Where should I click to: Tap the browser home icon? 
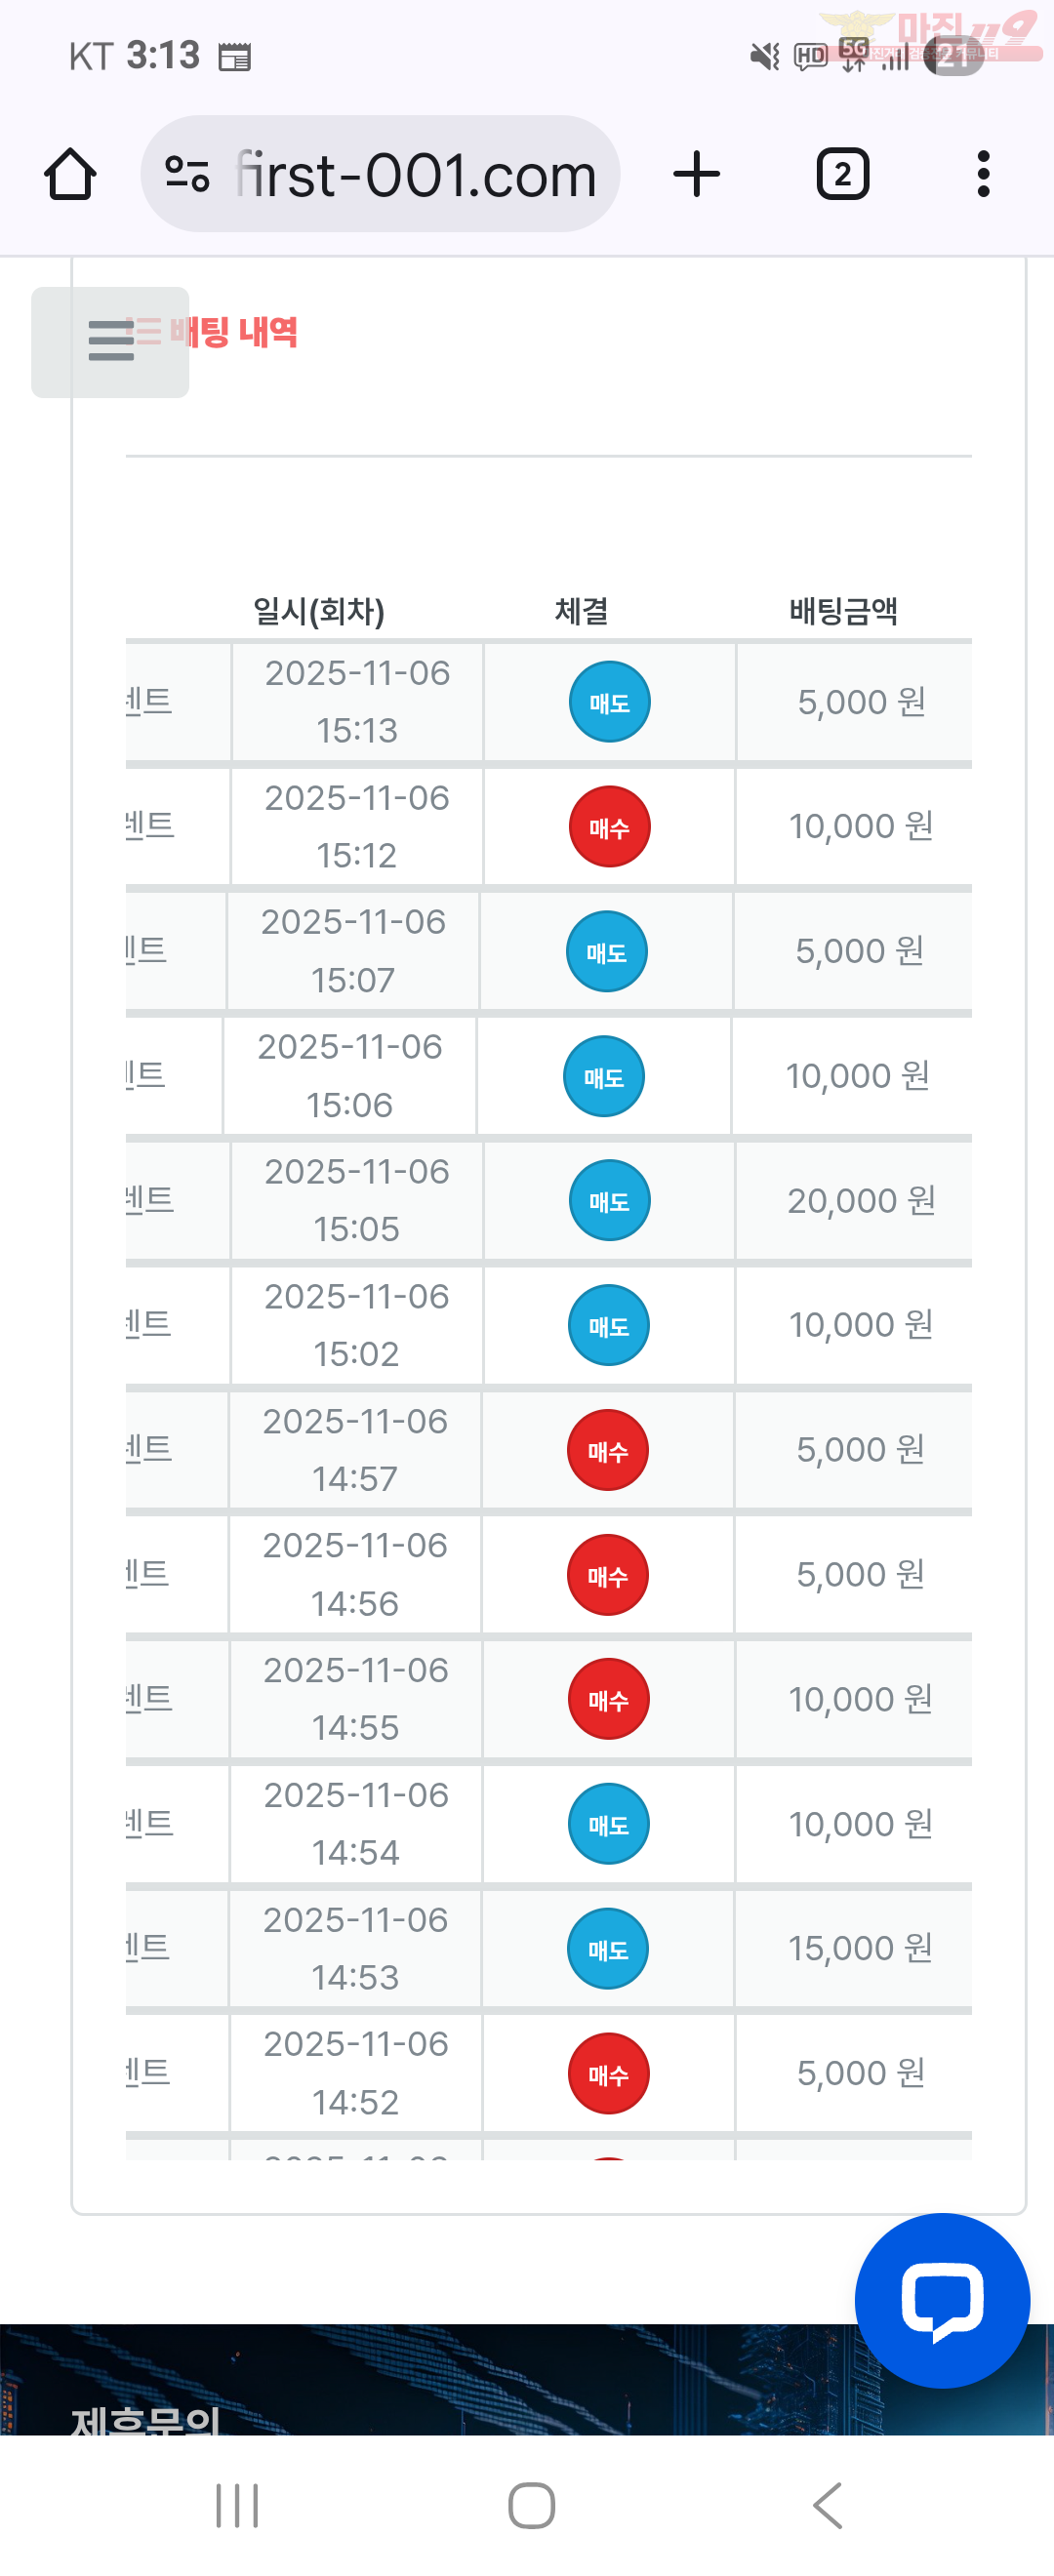click(70, 175)
